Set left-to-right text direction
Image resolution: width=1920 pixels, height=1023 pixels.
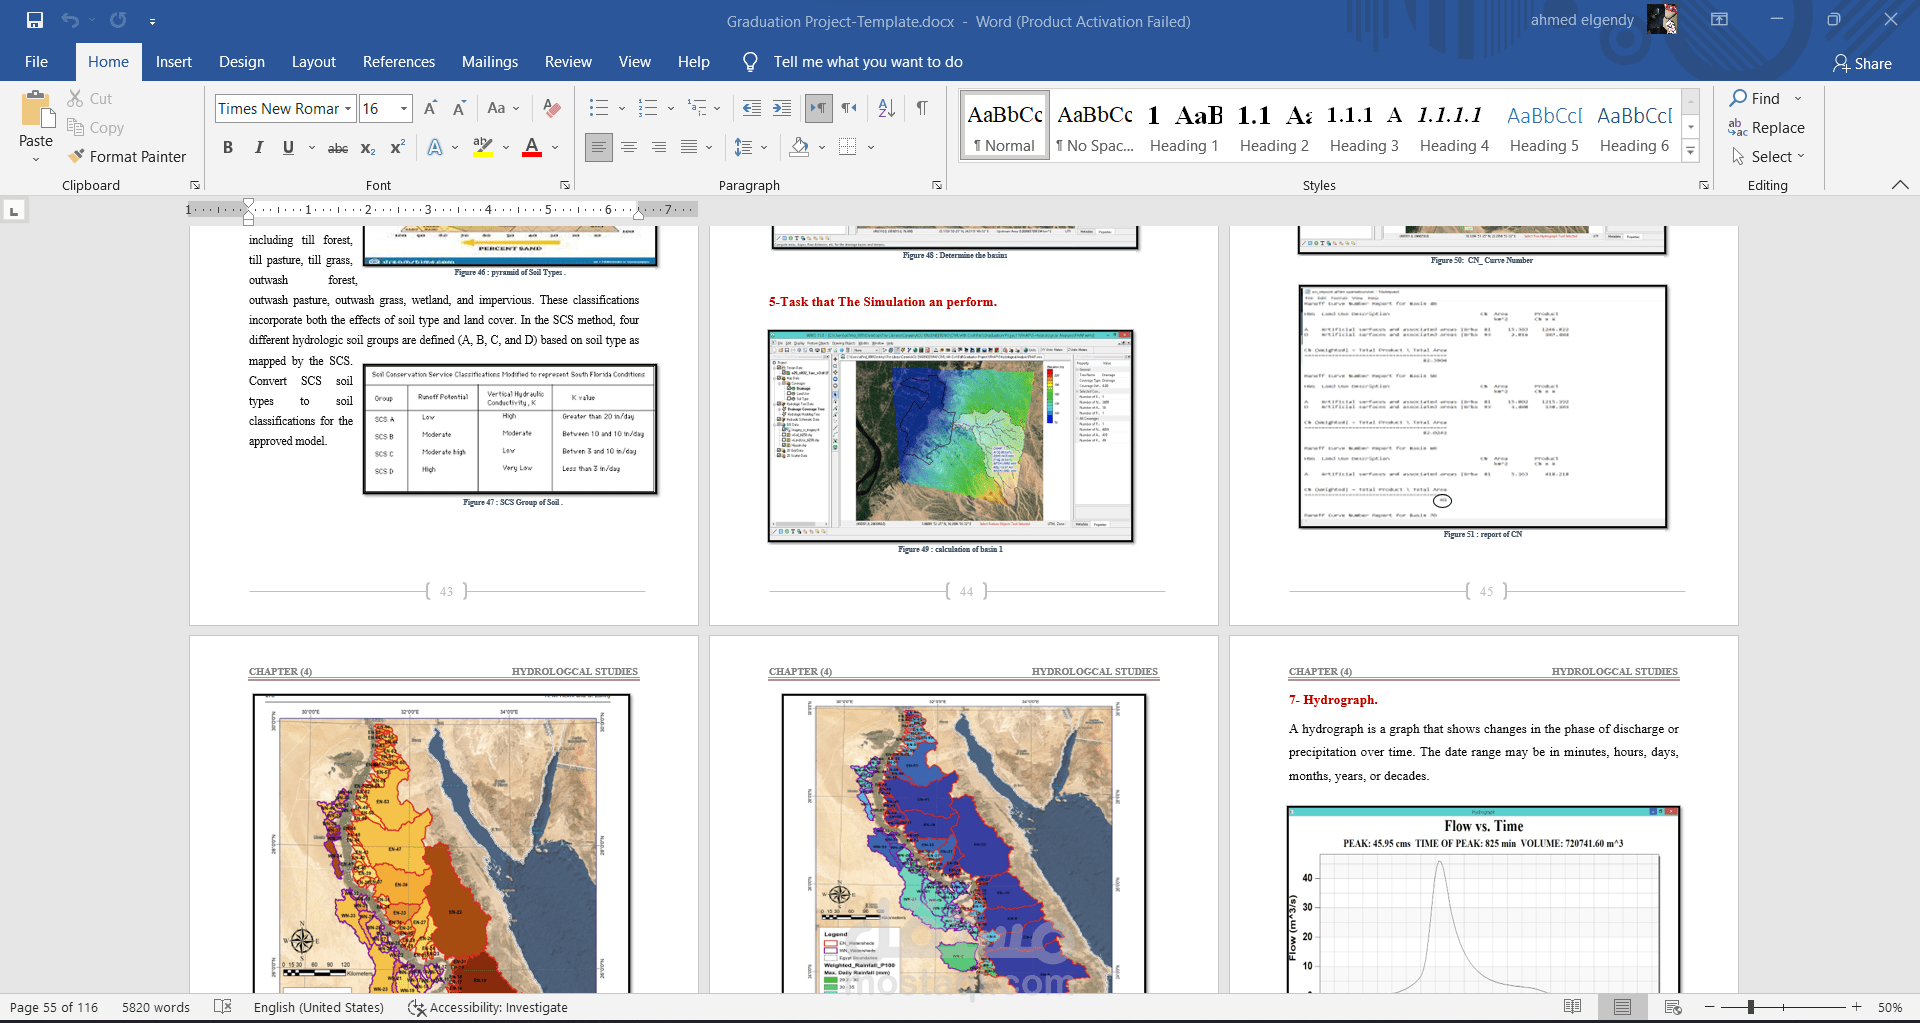(818, 108)
